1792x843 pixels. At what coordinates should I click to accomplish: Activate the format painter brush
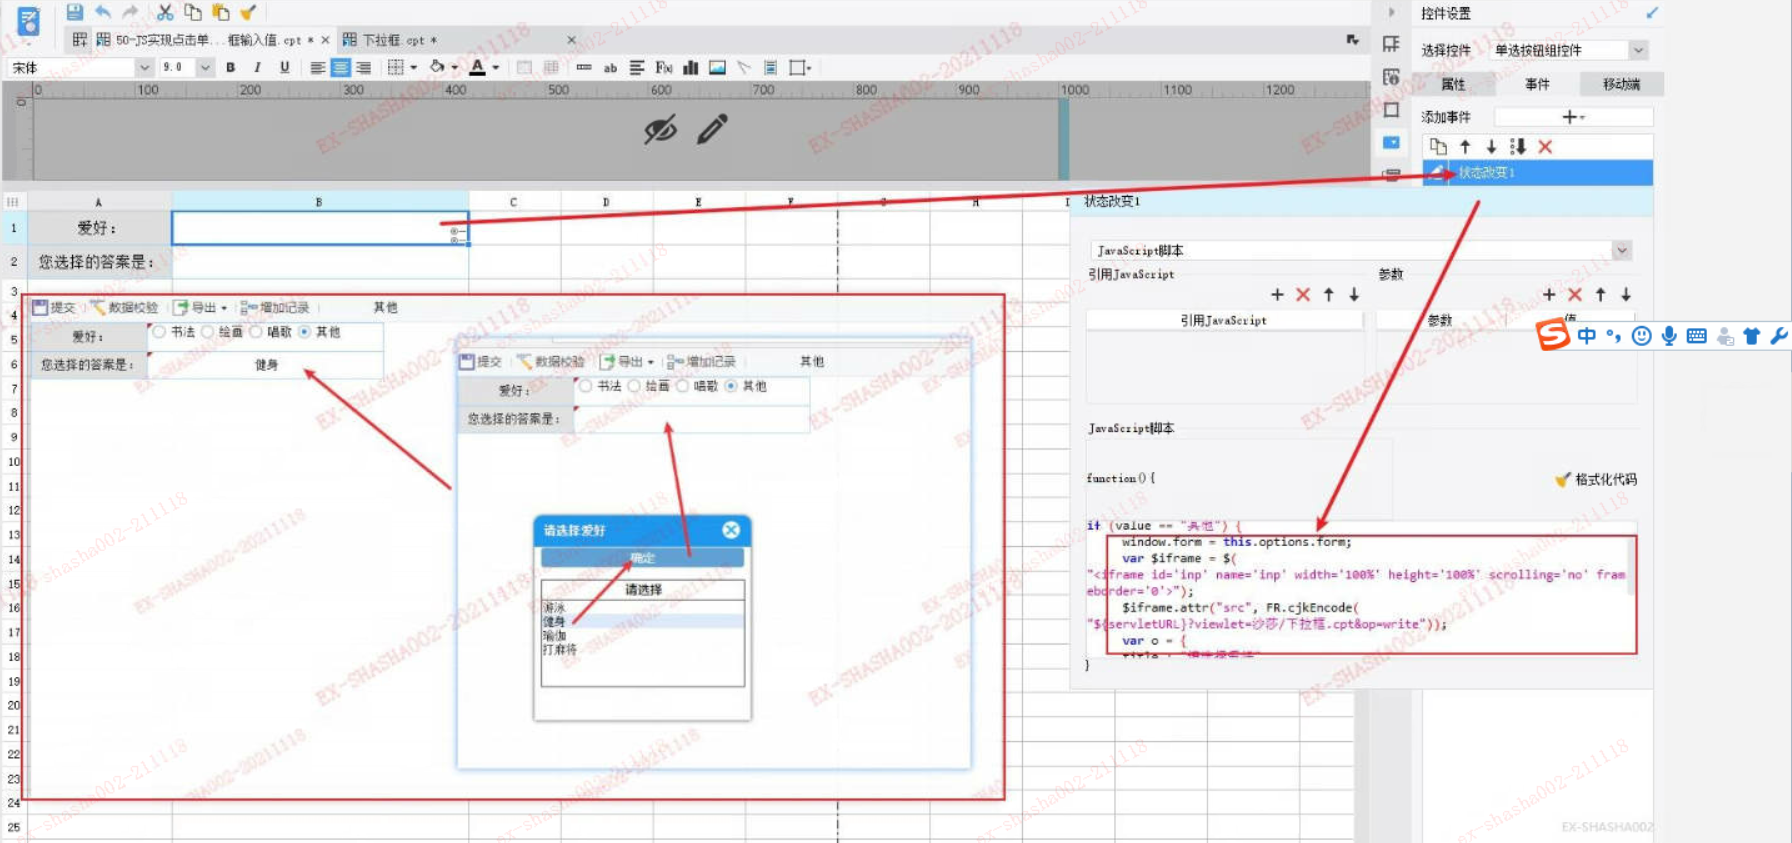click(248, 12)
